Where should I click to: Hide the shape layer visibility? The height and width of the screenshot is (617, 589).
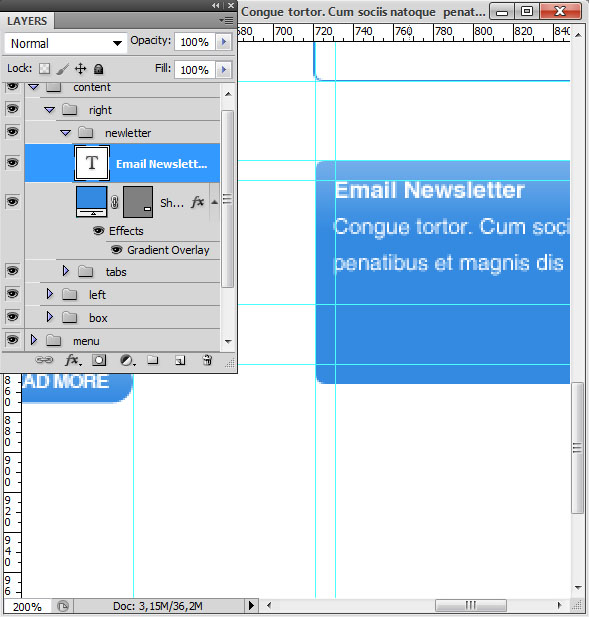[13, 201]
